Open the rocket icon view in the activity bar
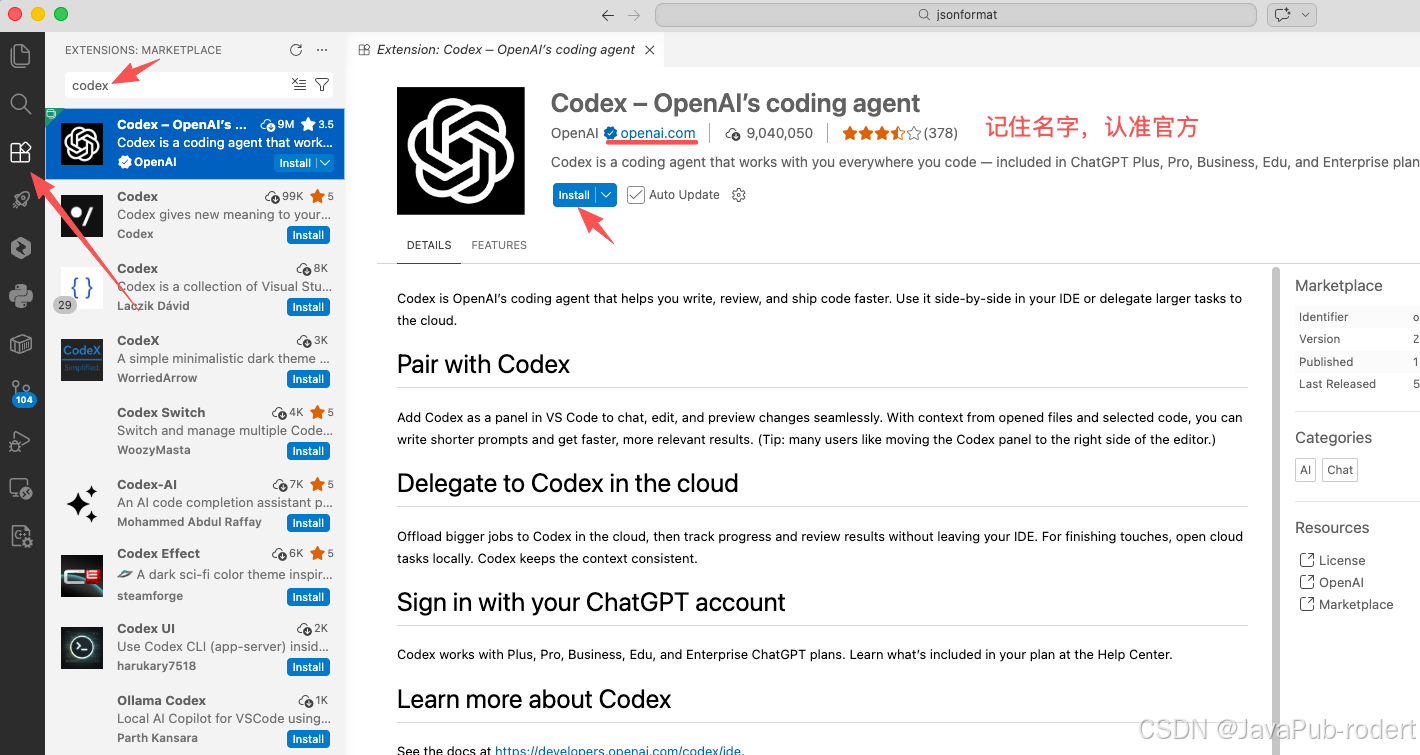Screen dimensions: 1420x755 click(x=20, y=200)
